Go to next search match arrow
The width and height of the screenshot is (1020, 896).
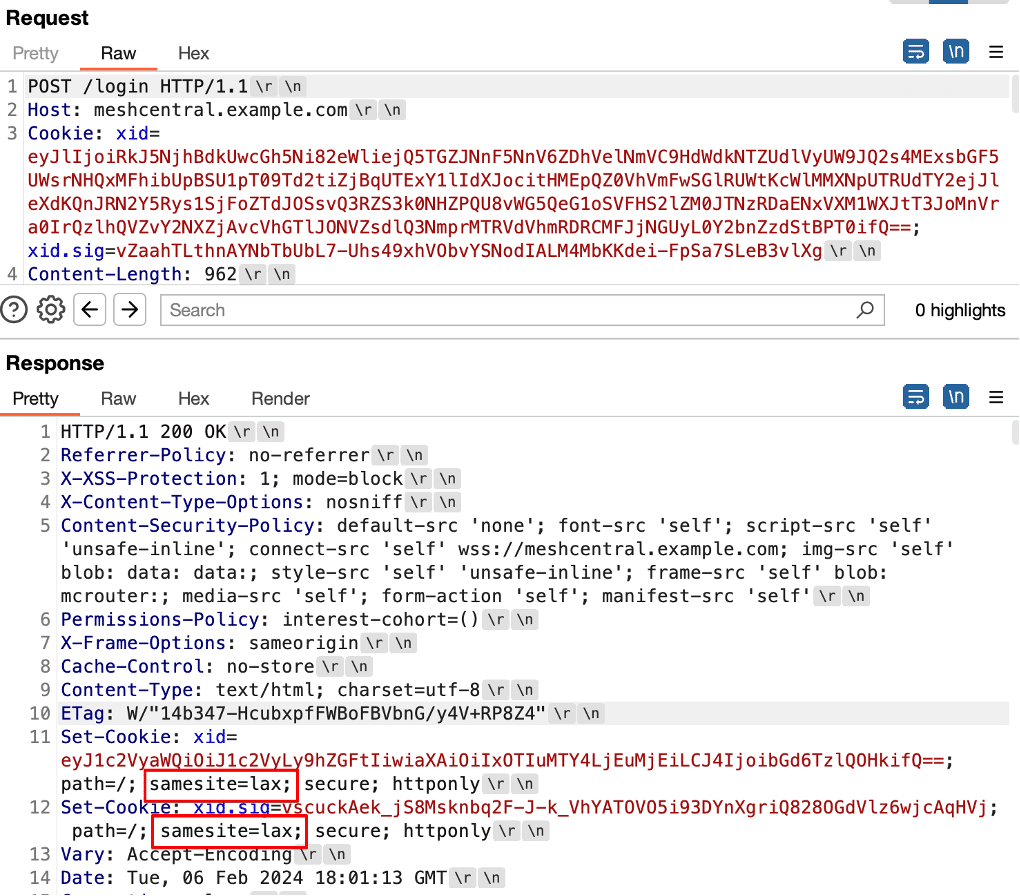click(129, 310)
